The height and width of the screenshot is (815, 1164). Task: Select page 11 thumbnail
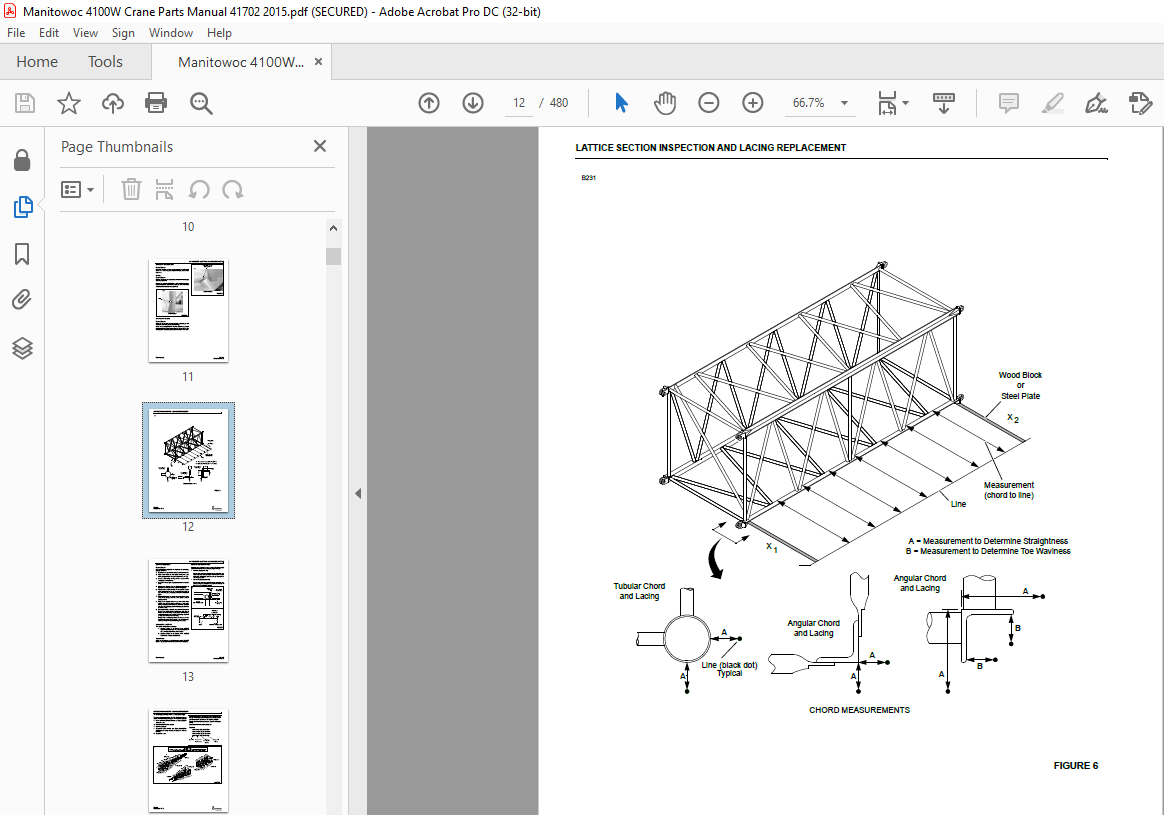pyautogui.click(x=189, y=310)
